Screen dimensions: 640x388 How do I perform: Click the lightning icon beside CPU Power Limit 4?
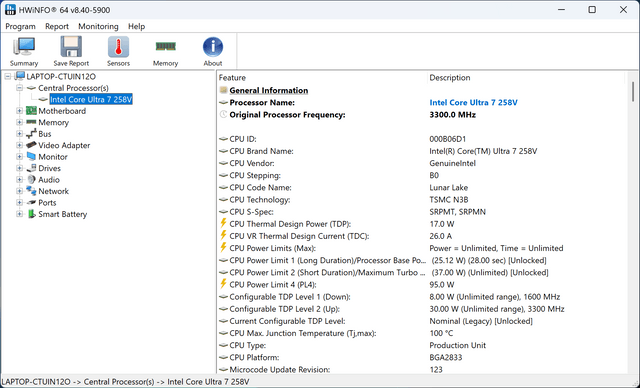coord(223,284)
